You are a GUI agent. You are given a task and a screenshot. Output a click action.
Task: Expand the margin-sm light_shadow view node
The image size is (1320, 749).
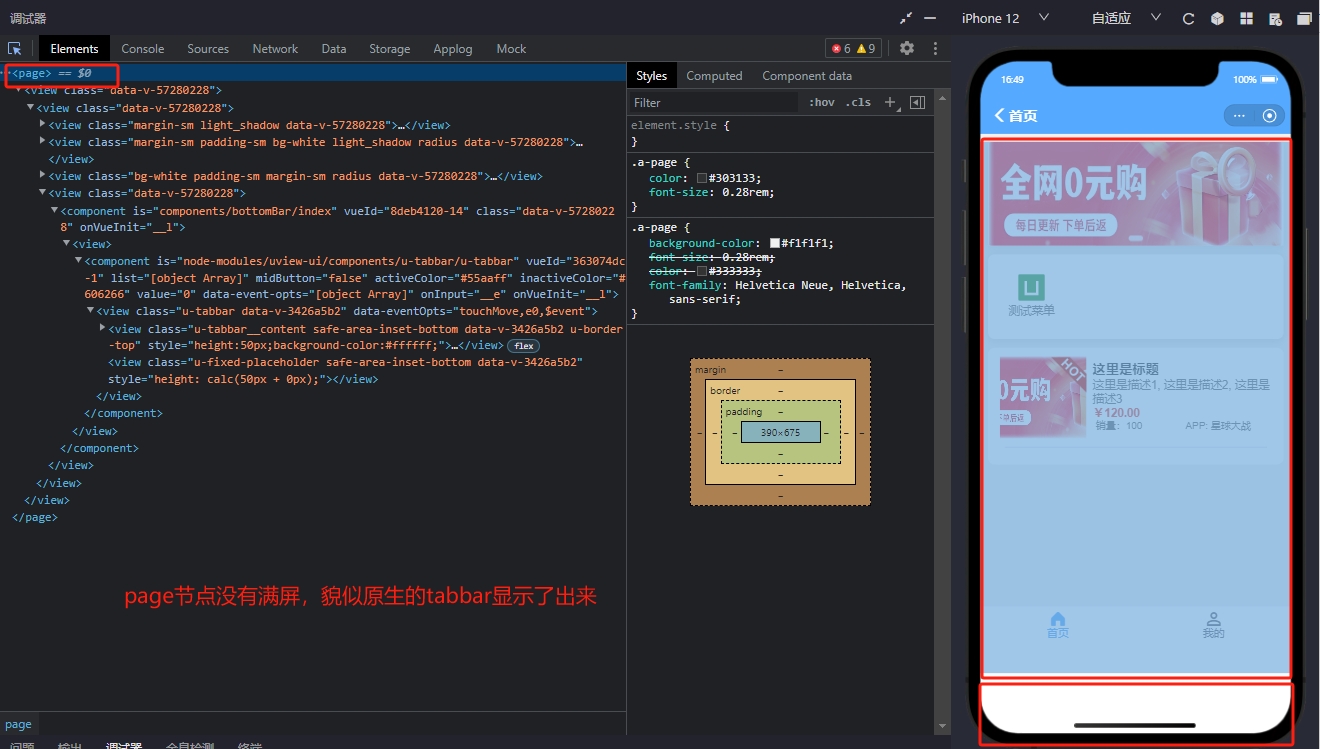43,124
